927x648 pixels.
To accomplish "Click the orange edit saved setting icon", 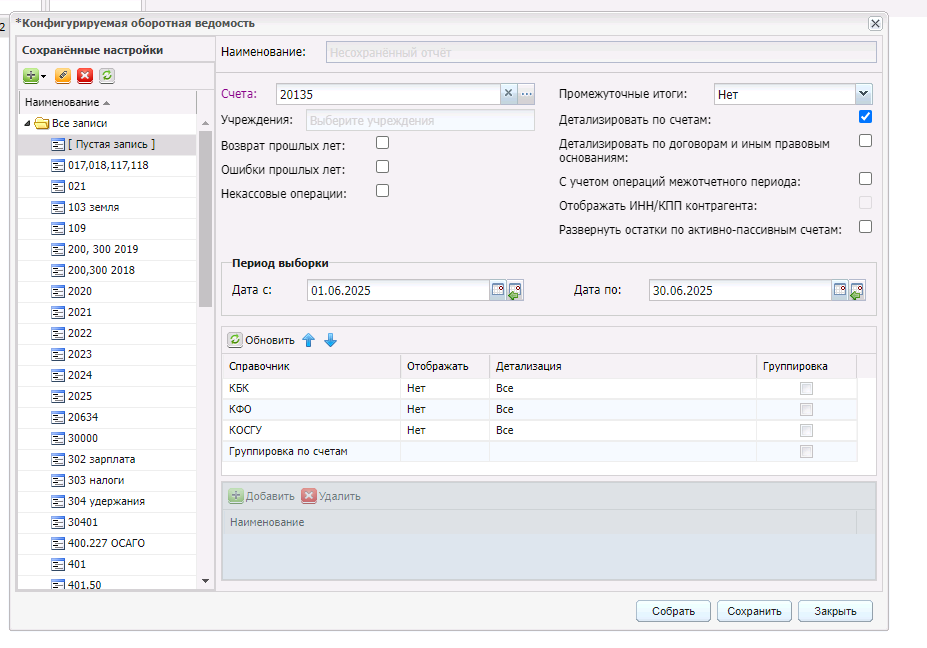I will pyautogui.click(x=63, y=75).
